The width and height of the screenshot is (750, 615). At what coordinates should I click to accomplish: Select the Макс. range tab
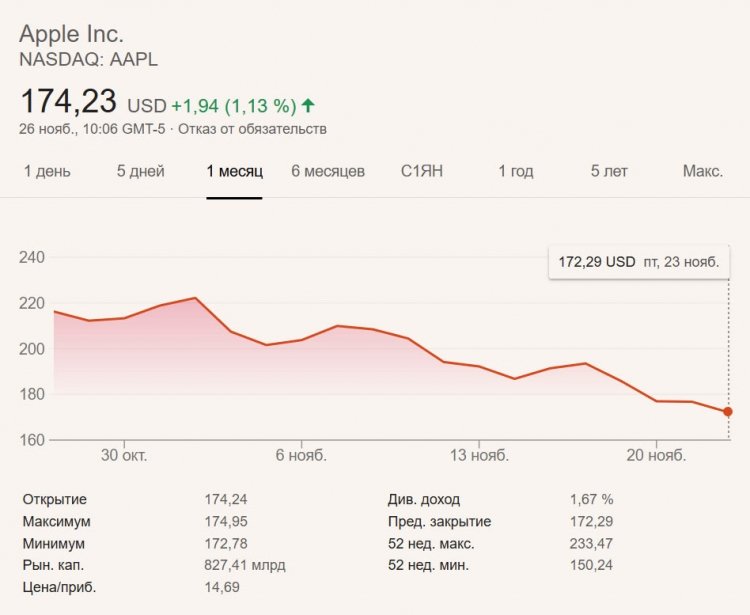pyautogui.click(x=703, y=171)
